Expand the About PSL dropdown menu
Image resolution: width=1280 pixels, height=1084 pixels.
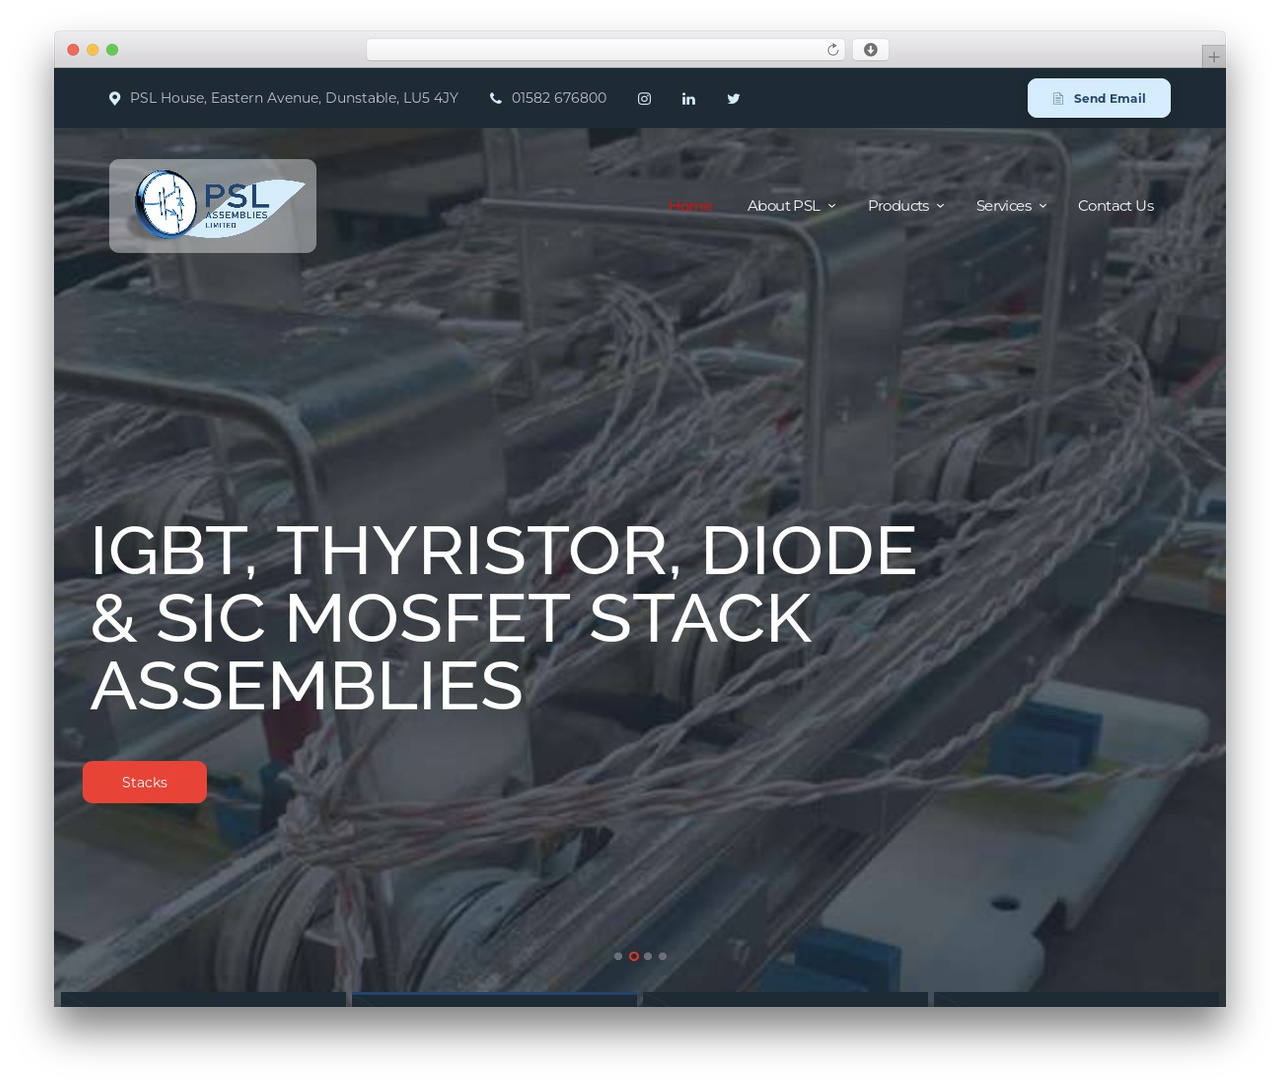pos(791,205)
